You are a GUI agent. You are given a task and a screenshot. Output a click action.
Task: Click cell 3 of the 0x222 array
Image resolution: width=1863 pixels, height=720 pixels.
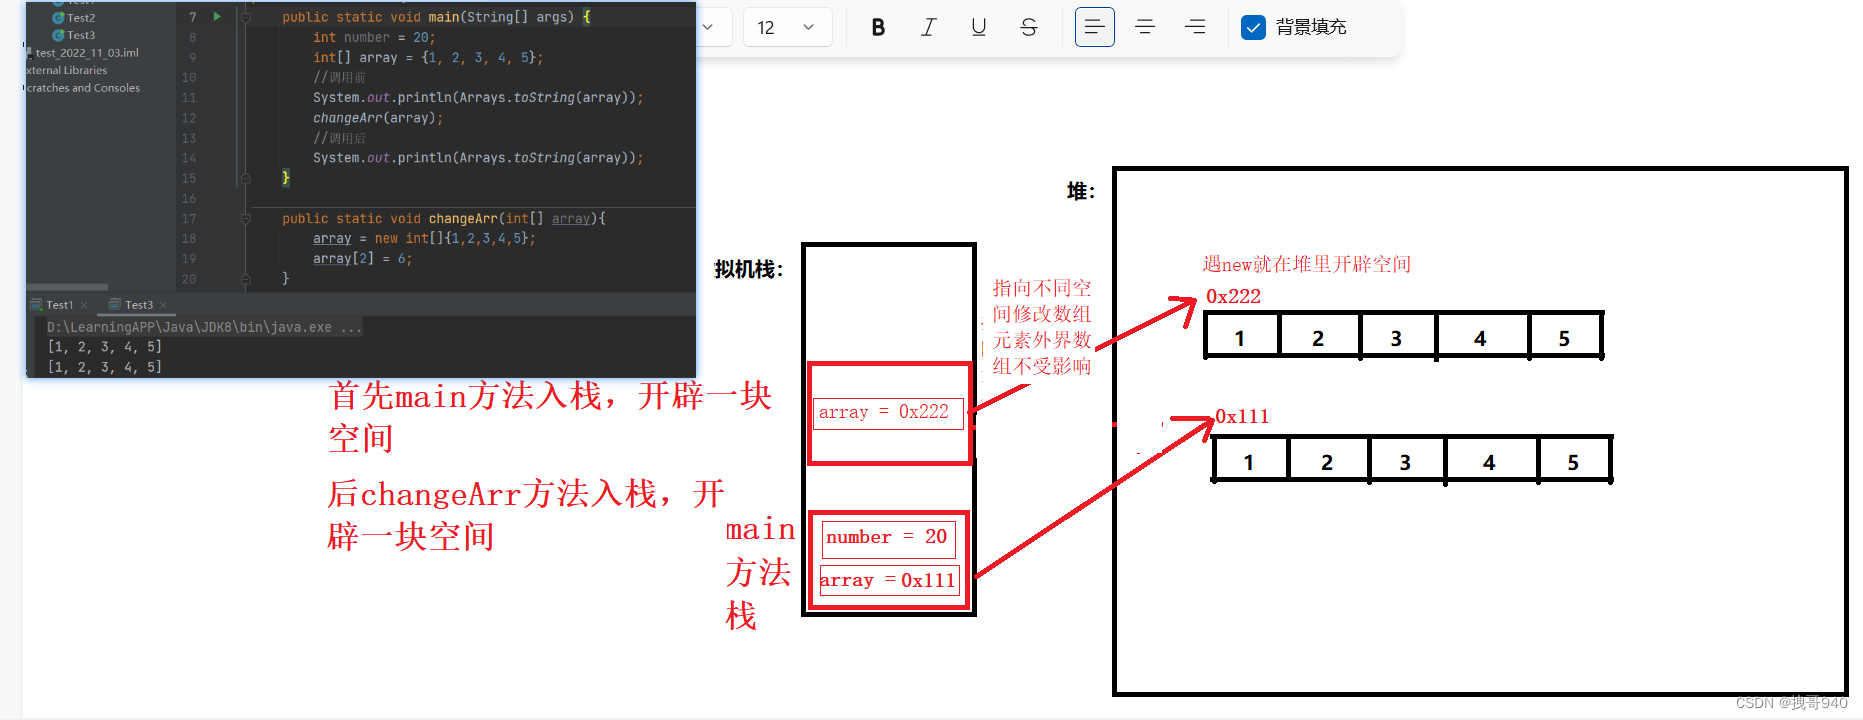click(1397, 337)
